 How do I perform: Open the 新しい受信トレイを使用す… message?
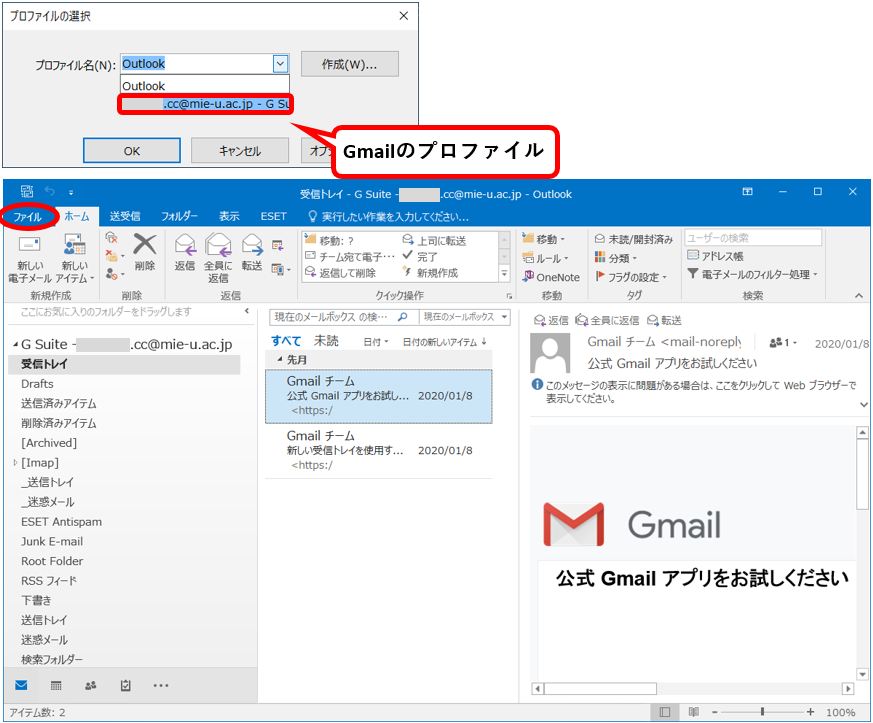click(379, 450)
